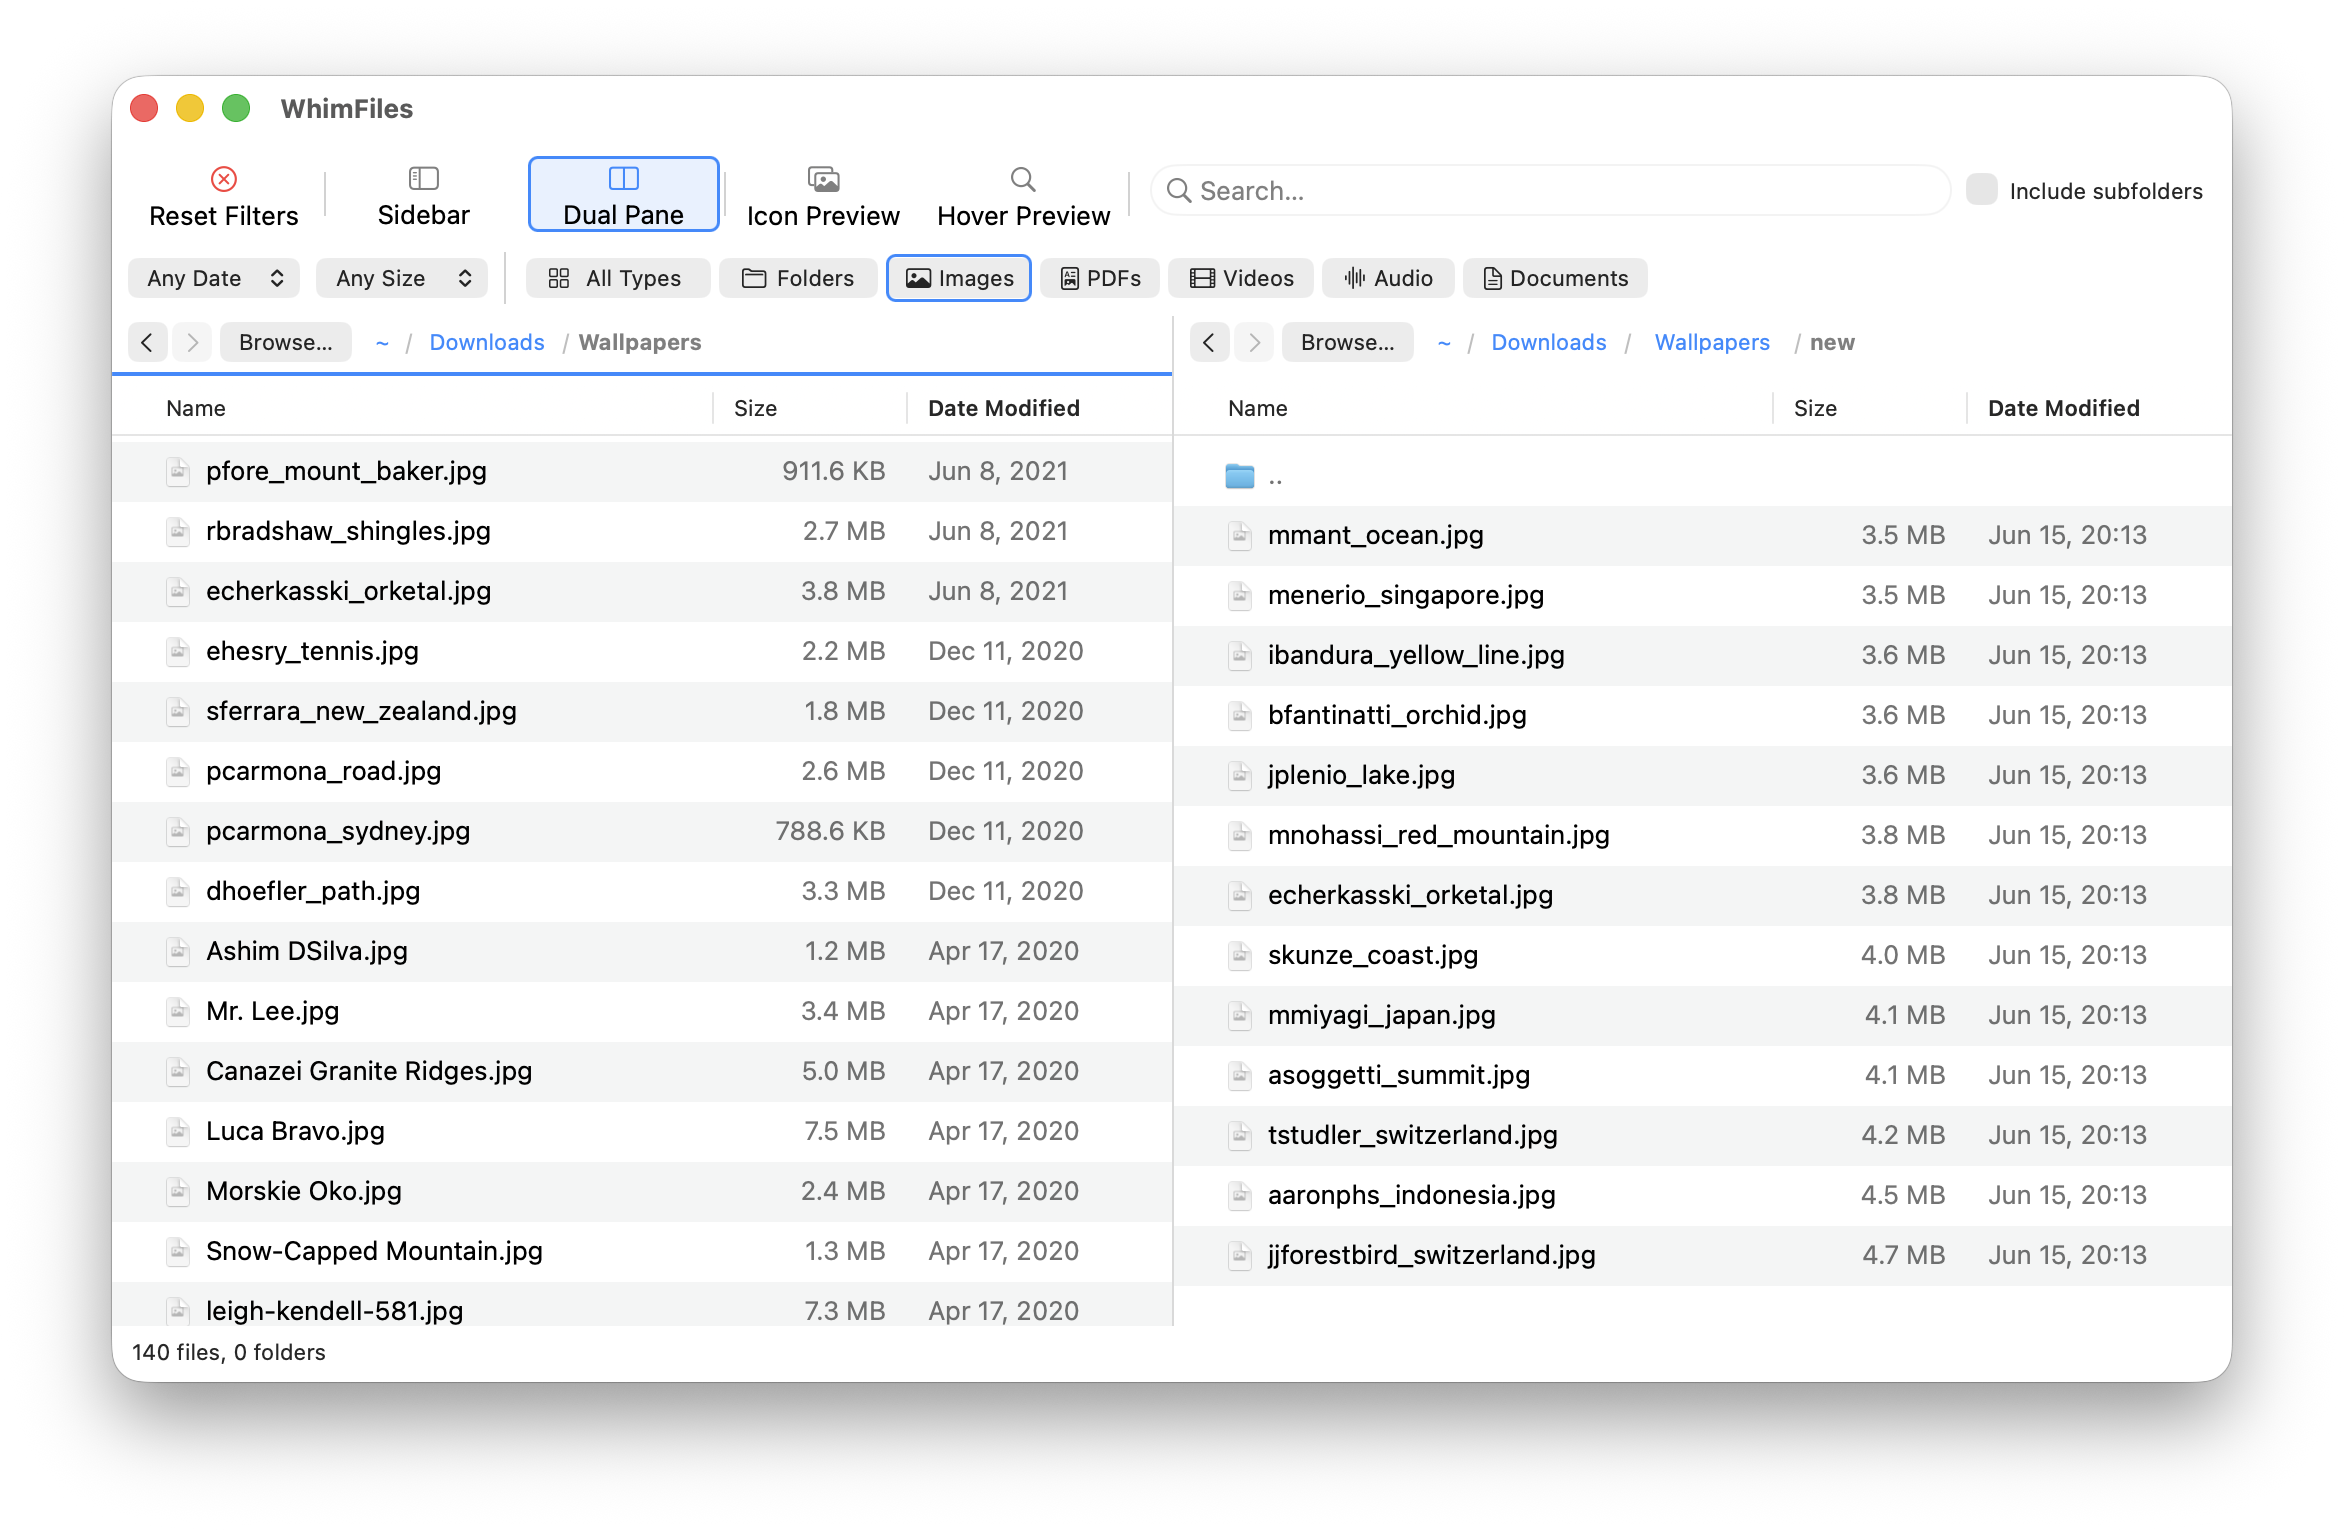Open the parent folder (..) entry
2344x1530 pixels.
point(1702,476)
